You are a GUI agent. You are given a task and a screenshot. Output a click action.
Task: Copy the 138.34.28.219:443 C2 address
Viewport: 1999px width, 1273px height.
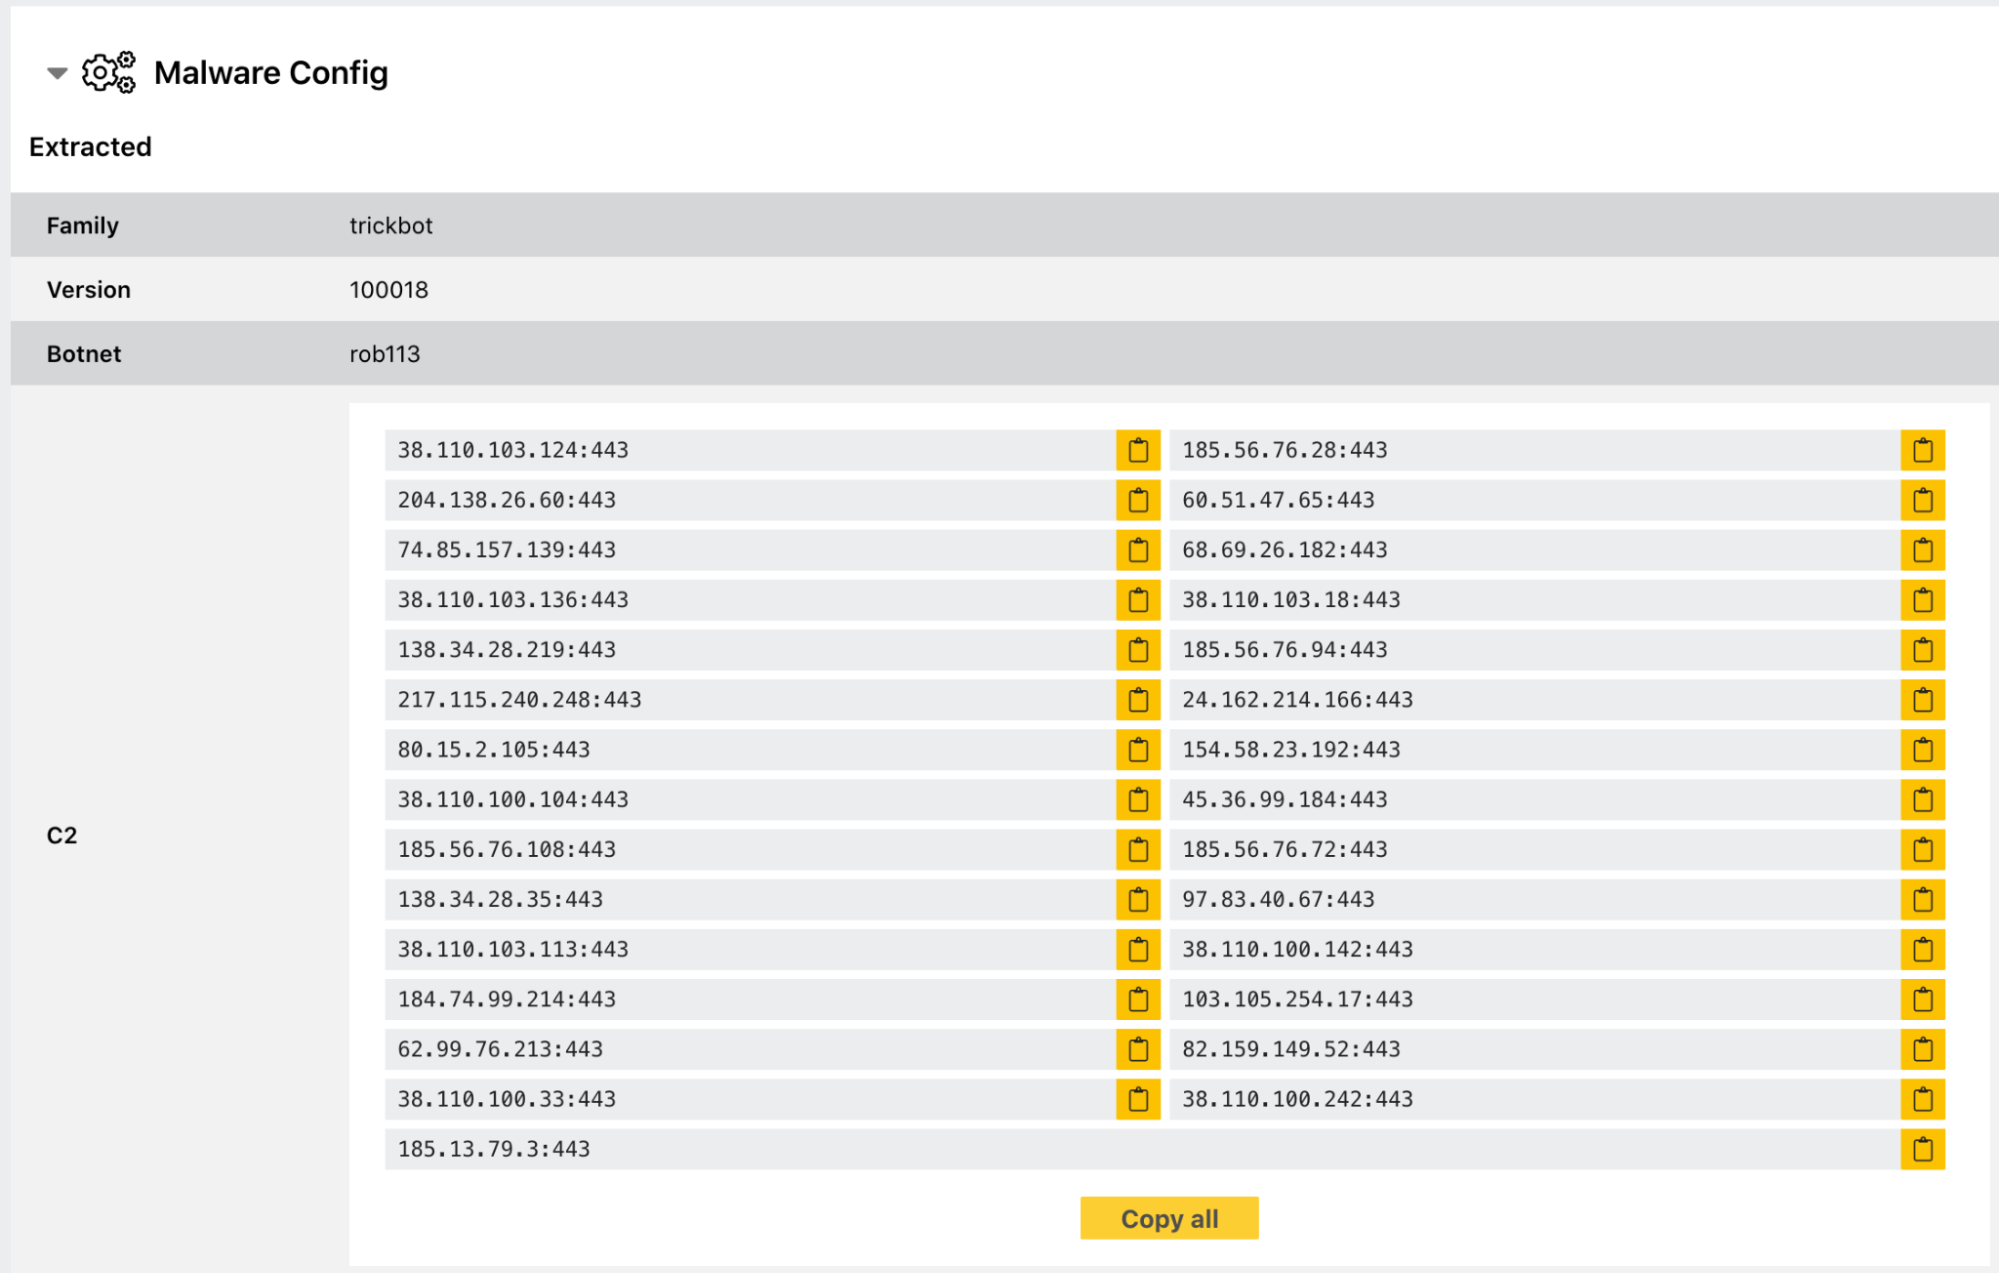[1137, 649]
